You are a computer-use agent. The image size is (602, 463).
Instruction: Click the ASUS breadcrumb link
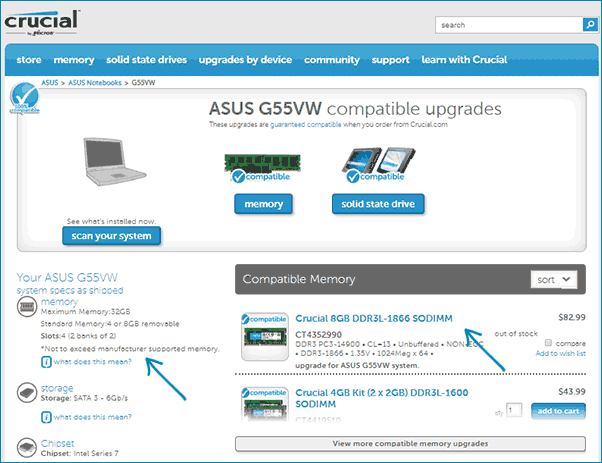point(50,83)
